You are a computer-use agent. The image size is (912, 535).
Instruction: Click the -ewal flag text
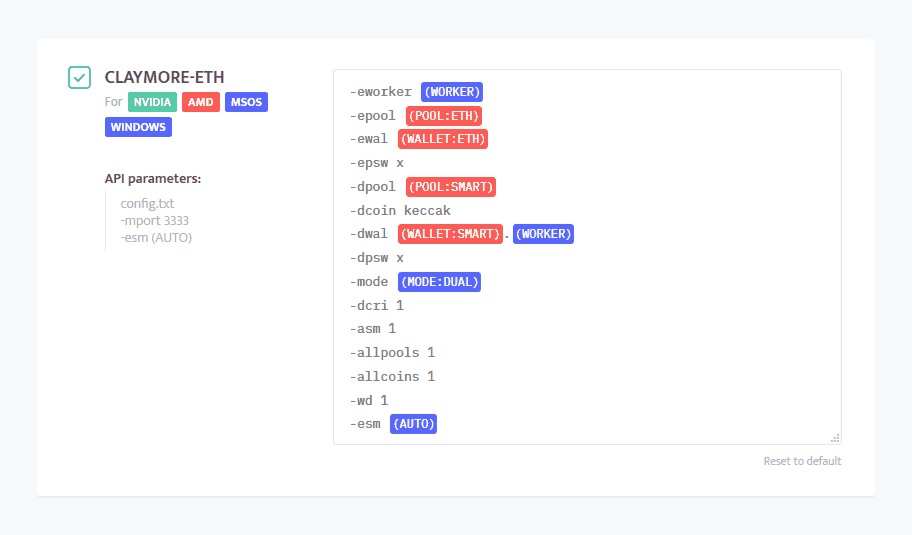coord(369,139)
